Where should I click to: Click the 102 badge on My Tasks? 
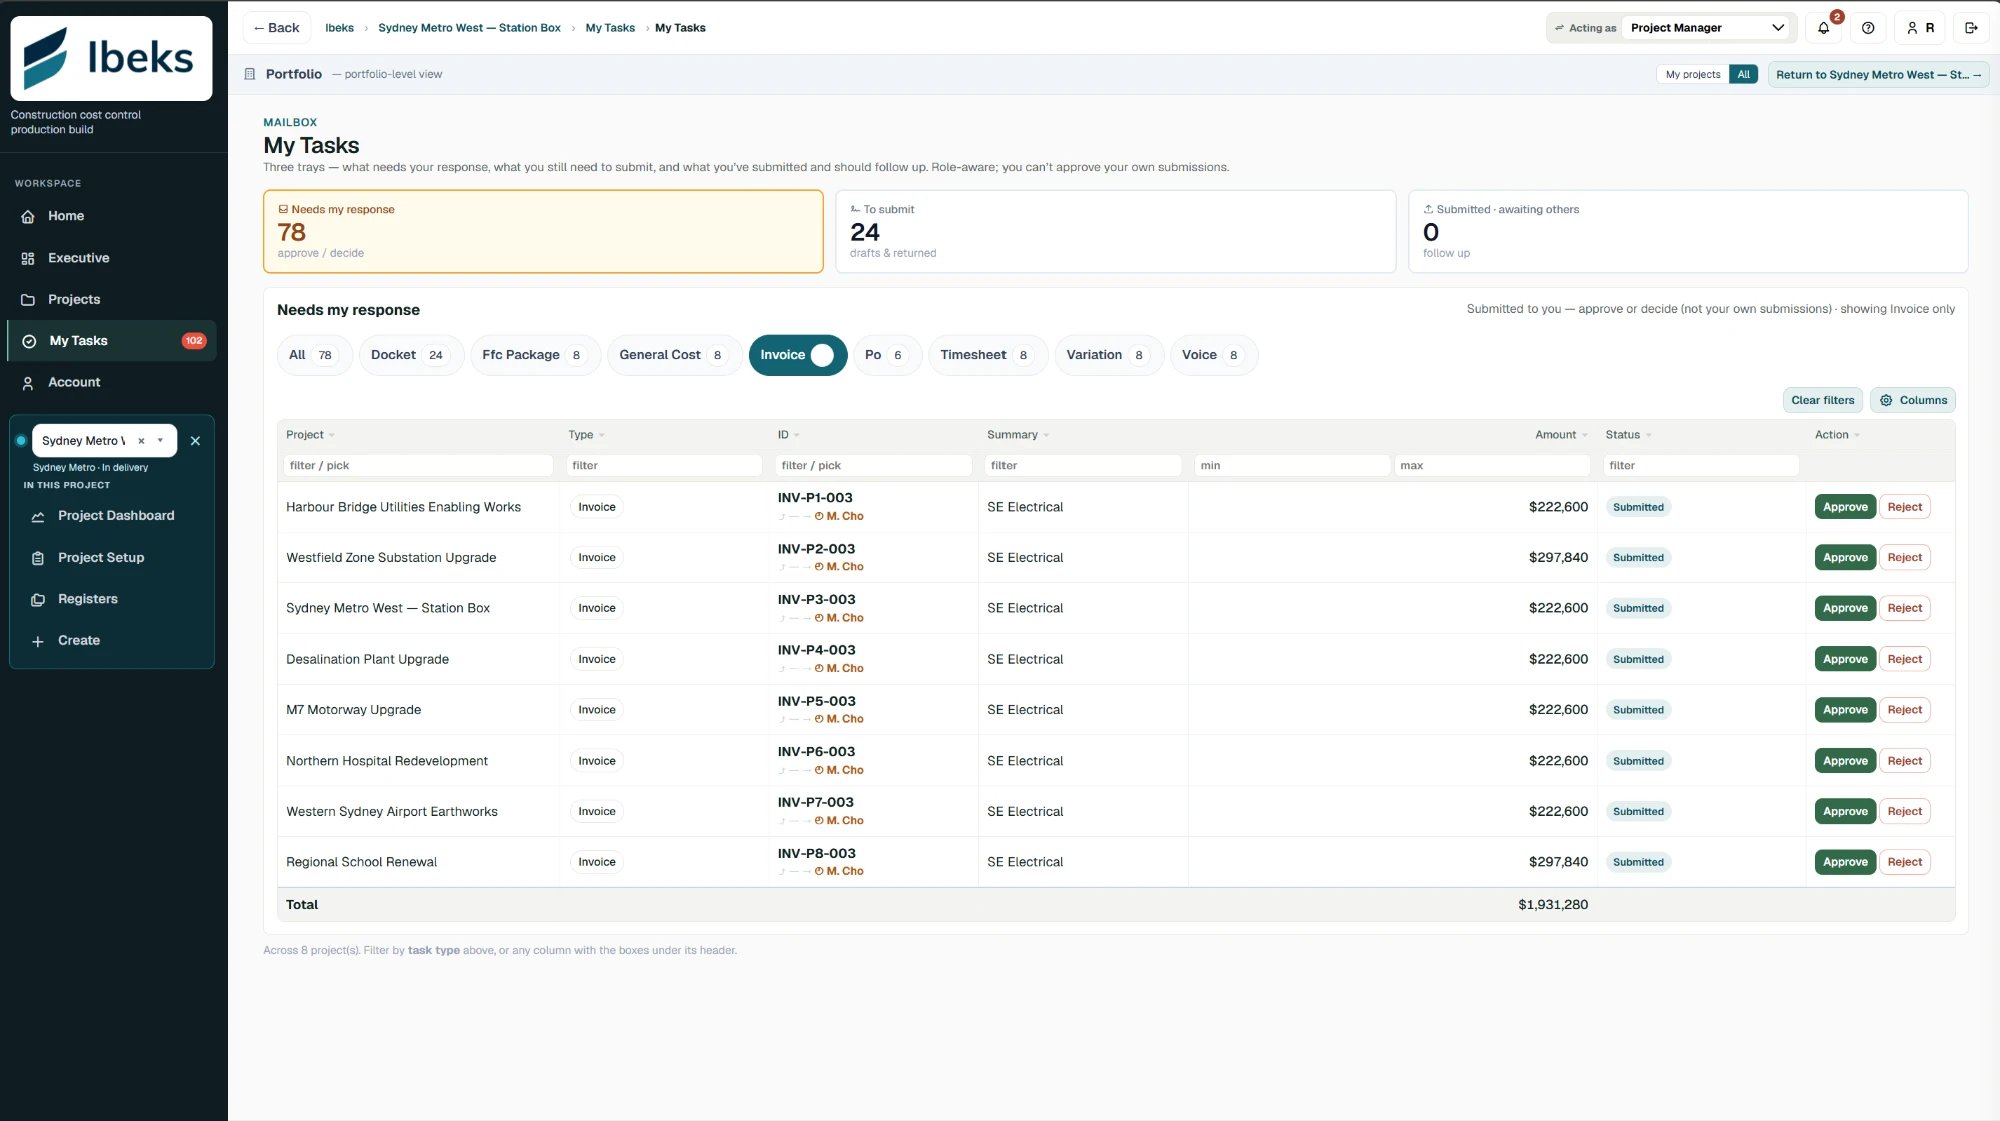[194, 341]
